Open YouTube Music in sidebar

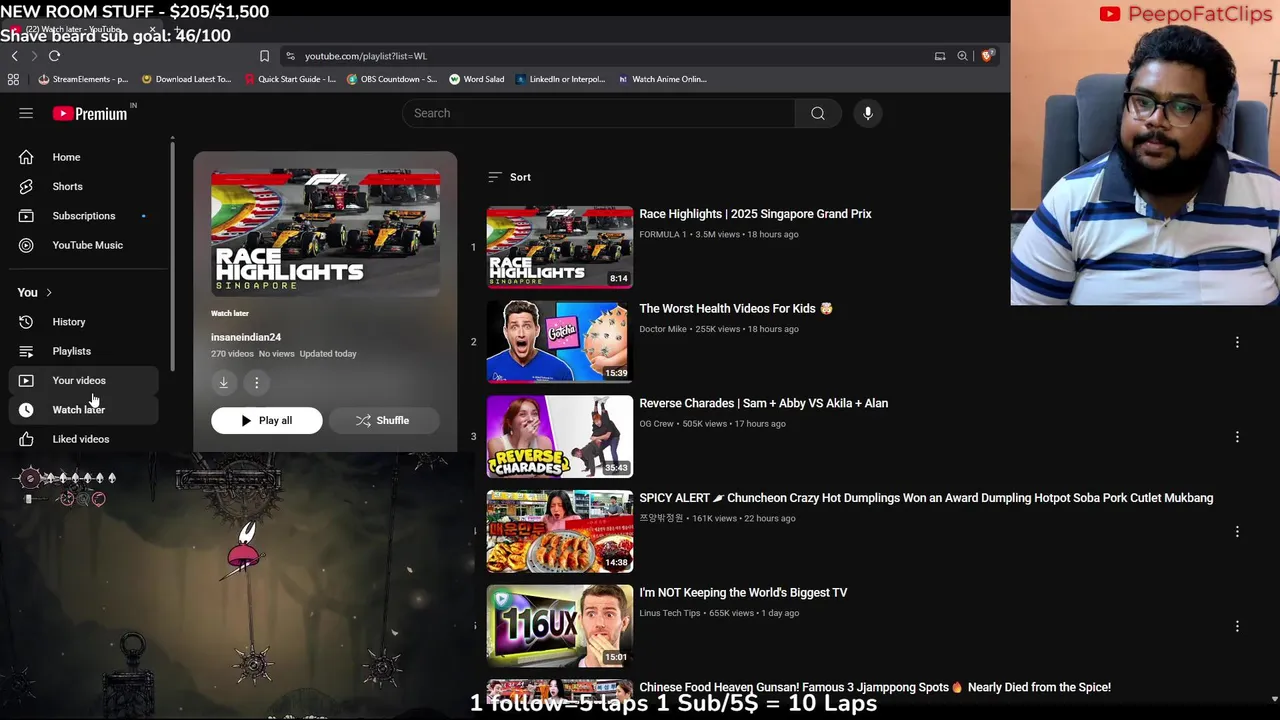pos(84,245)
